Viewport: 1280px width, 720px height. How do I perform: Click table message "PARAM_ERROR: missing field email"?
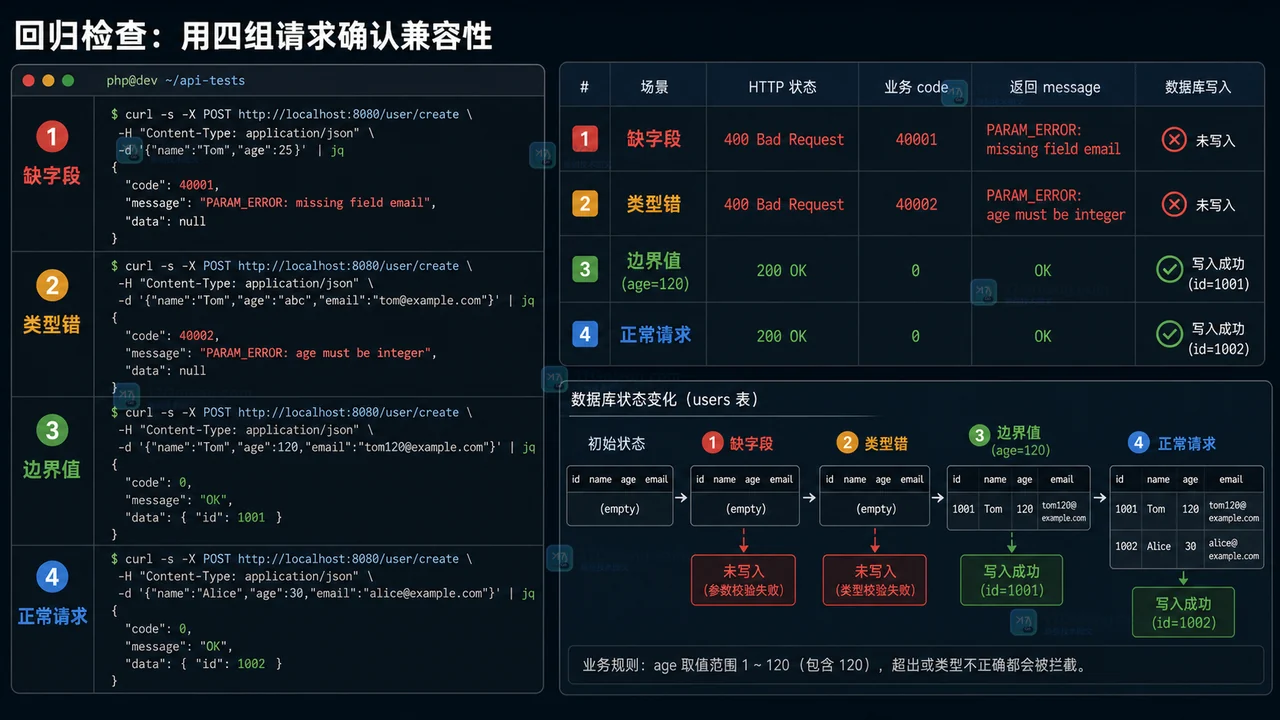[x=1053, y=139]
